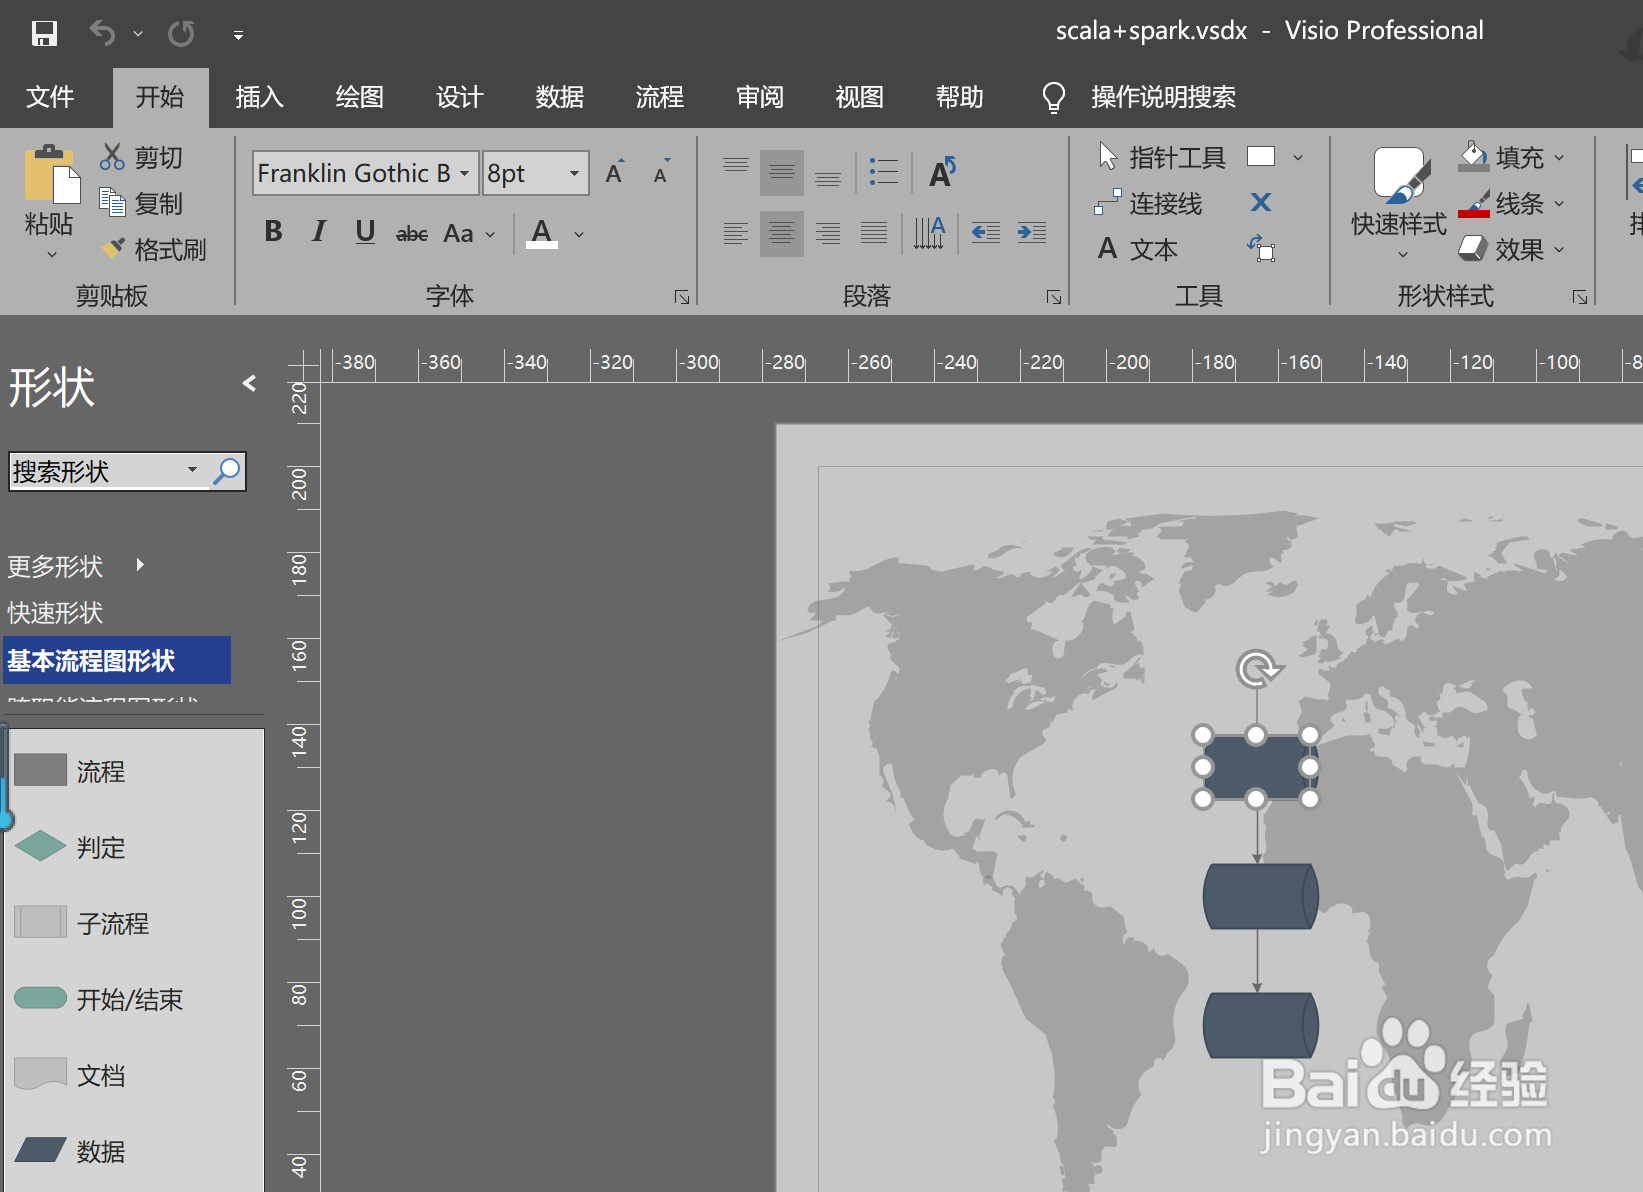Click the decrease indent icon
The width and height of the screenshot is (1643, 1192).
986,234
